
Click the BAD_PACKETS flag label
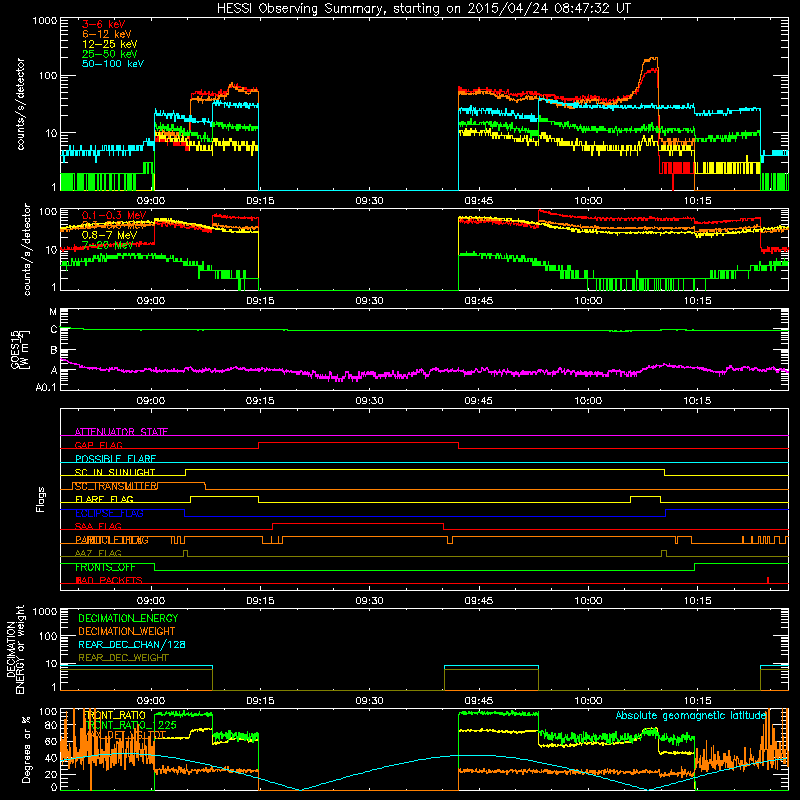tap(109, 580)
